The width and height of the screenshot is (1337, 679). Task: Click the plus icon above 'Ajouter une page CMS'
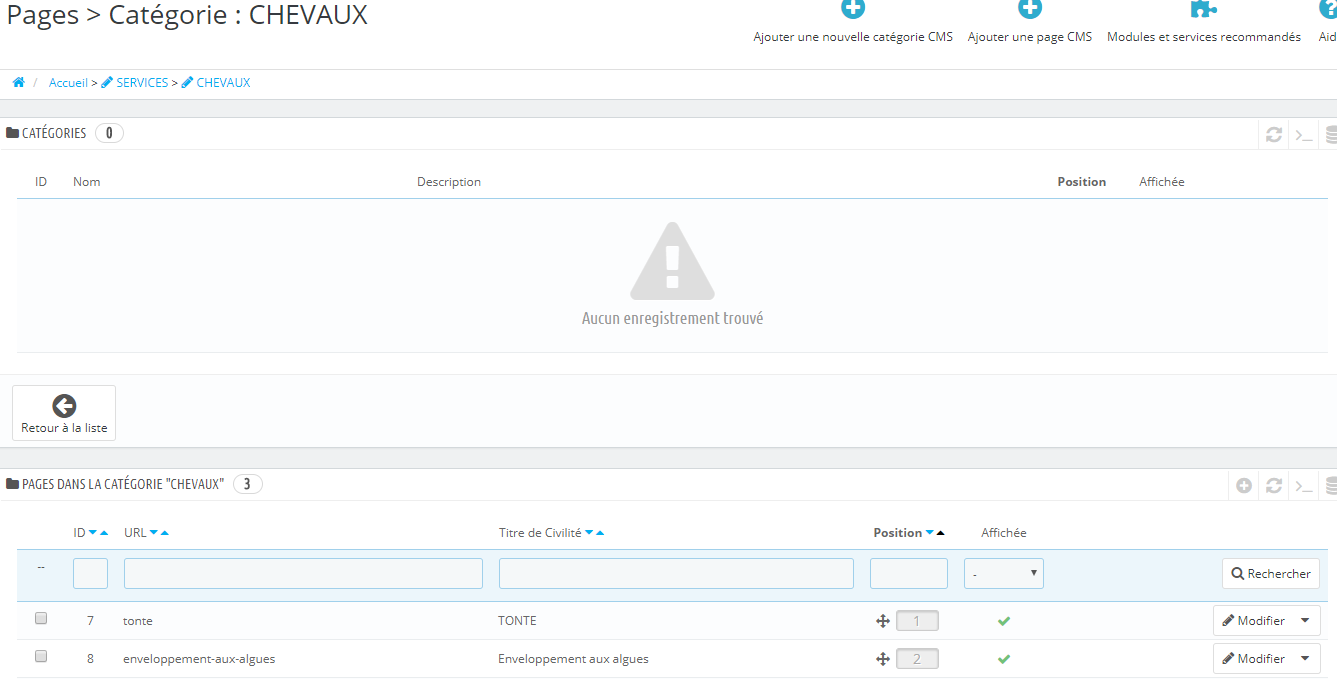point(1030,9)
